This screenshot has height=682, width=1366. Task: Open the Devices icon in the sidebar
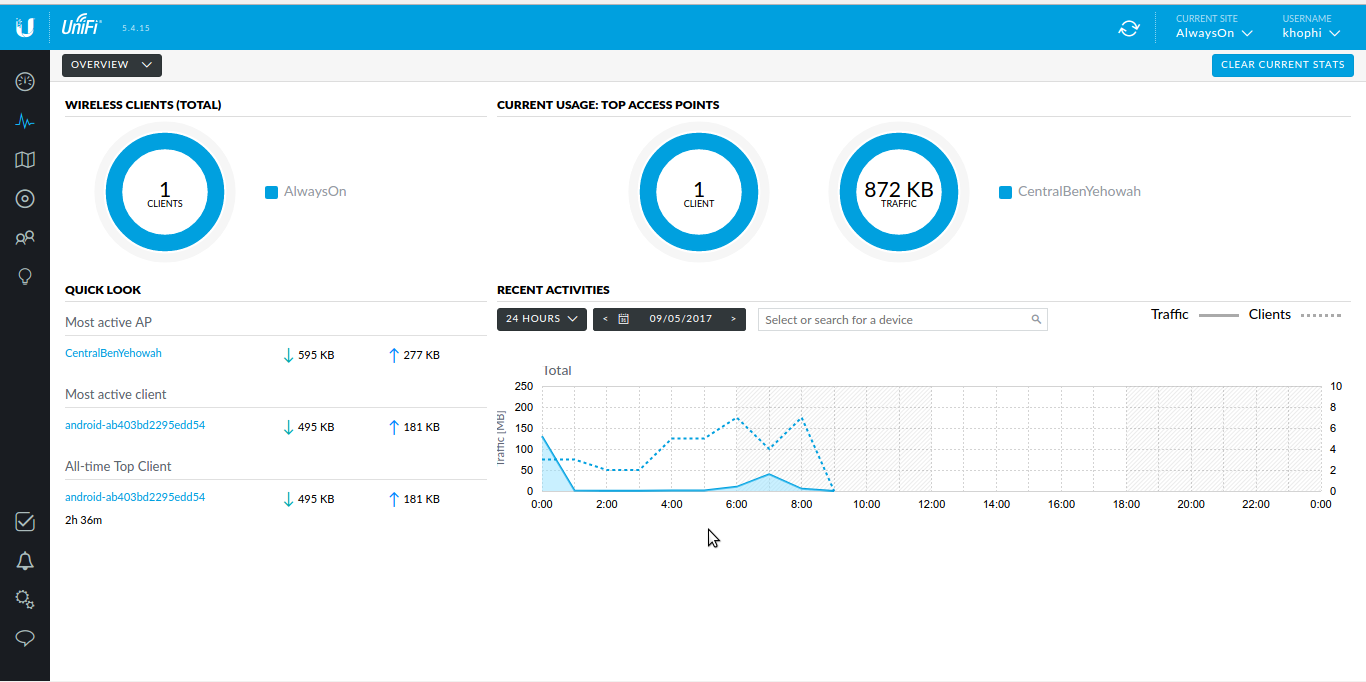[24, 198]
